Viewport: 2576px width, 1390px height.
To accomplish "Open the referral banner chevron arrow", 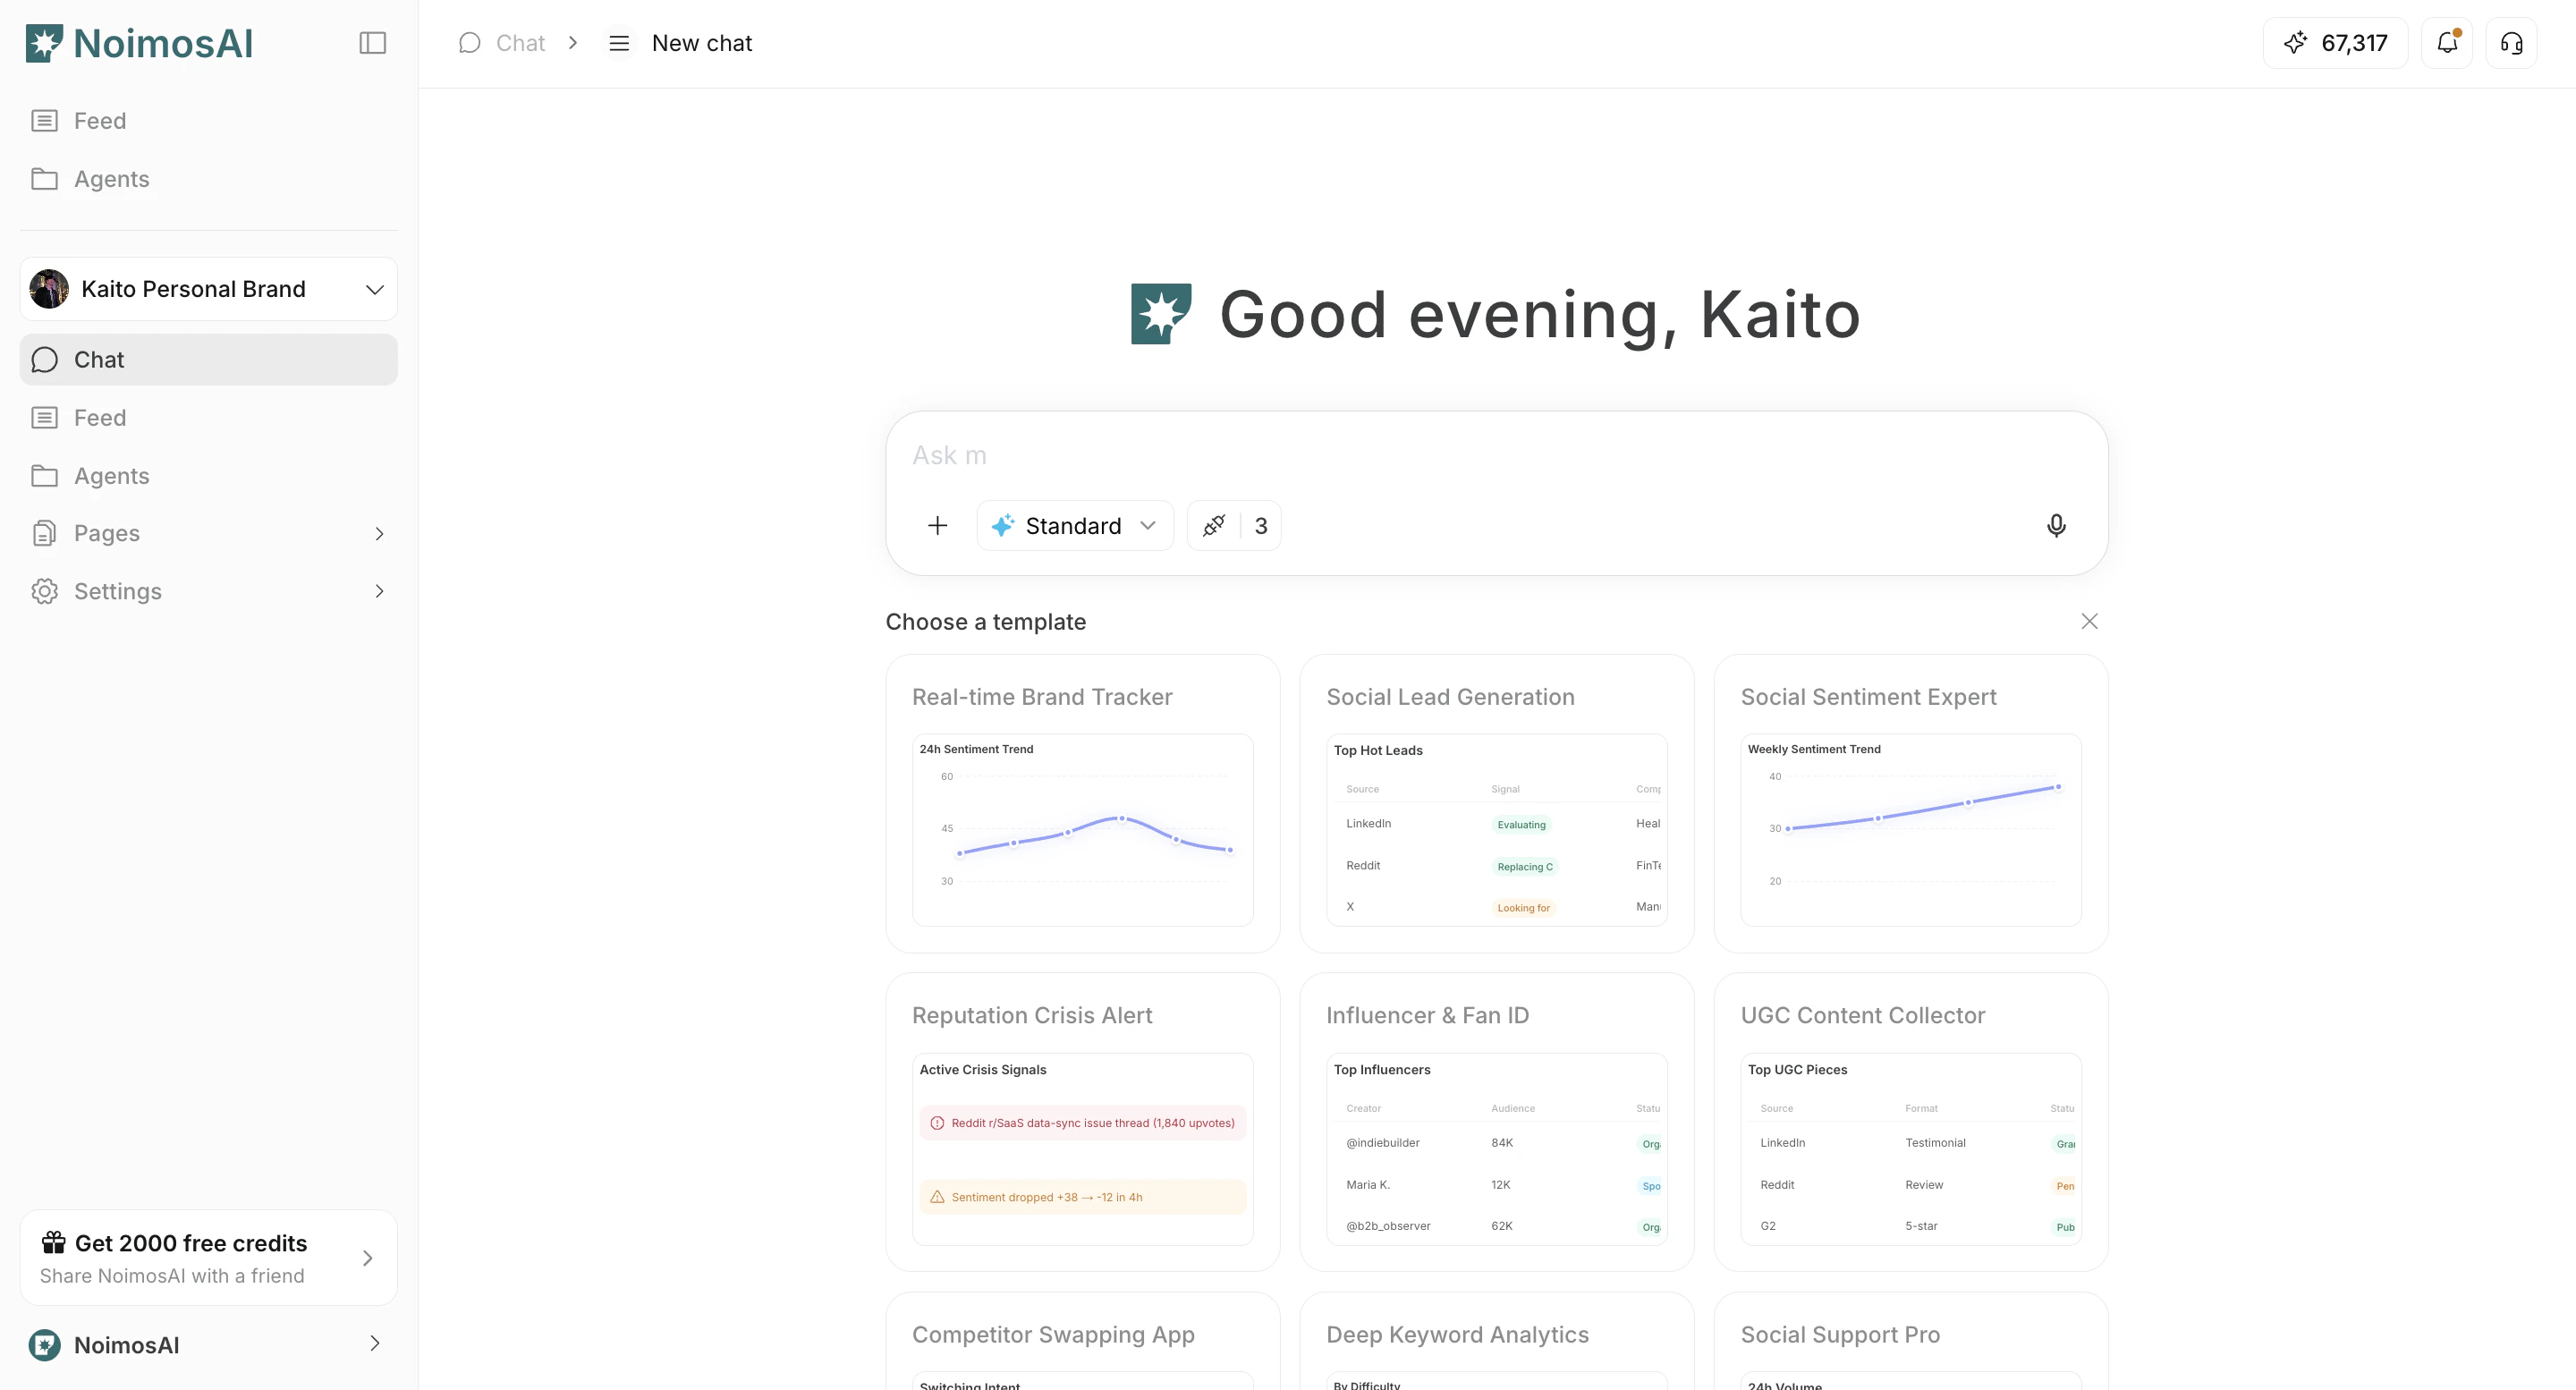I will pyautogui.click(x=367, y=1258).
